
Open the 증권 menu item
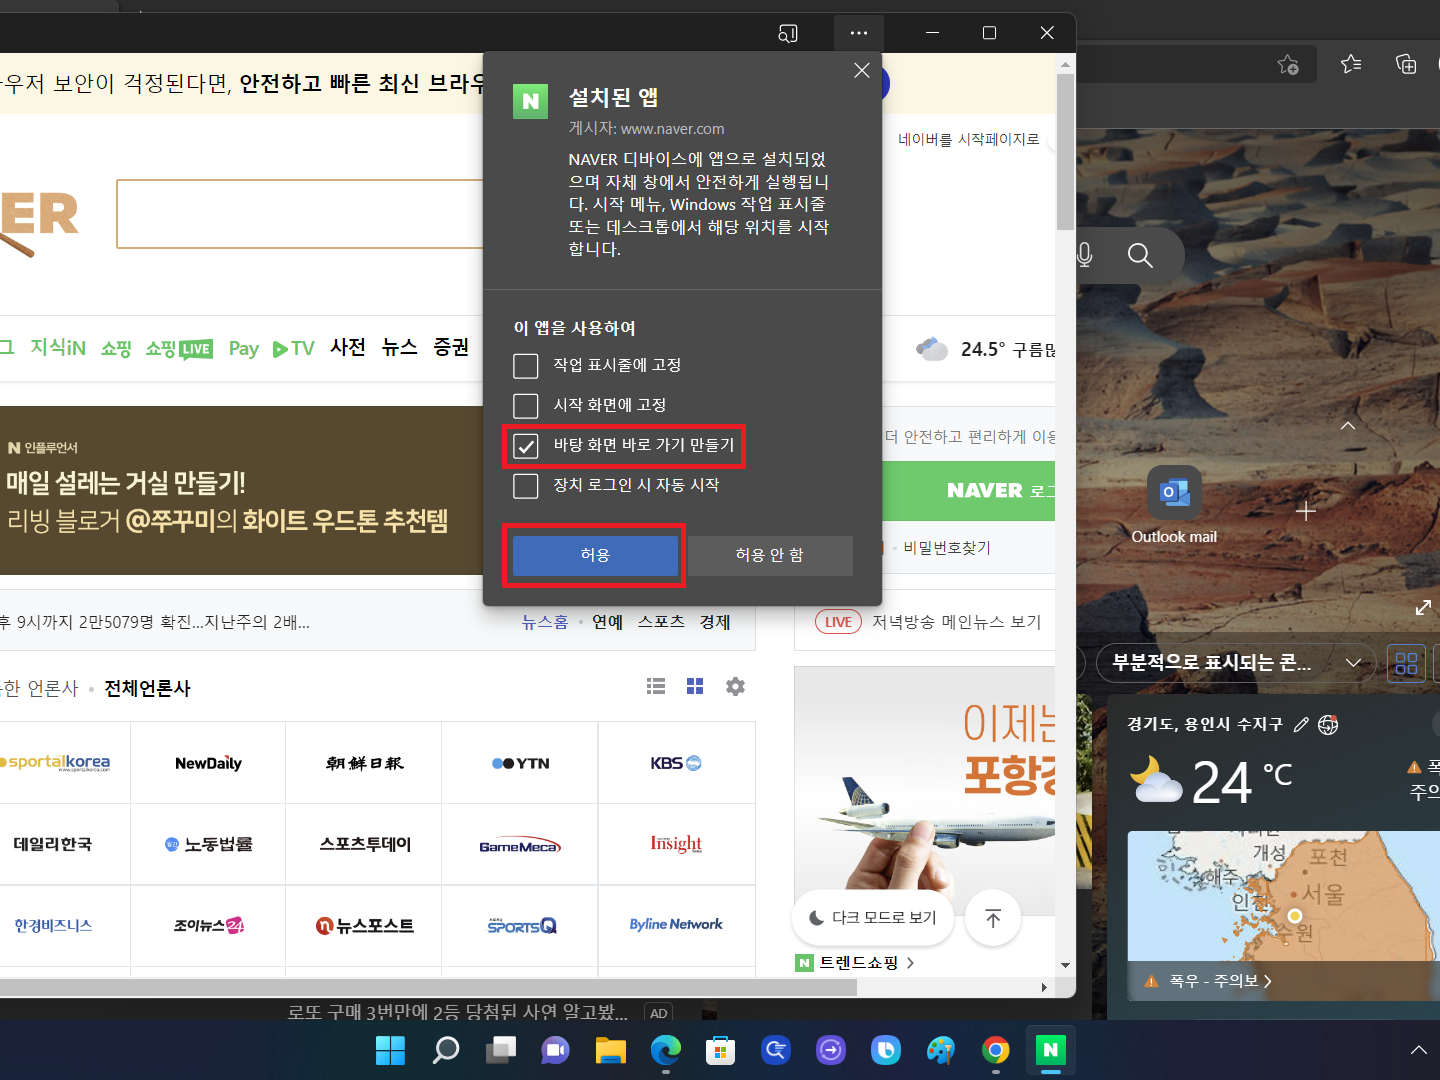coord(451,347)
